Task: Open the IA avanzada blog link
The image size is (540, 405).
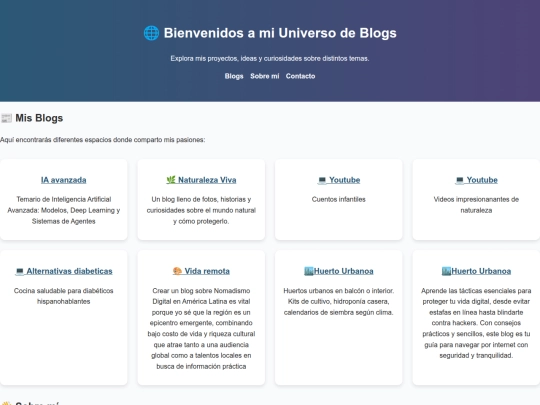Action: click(x=64, y=180)
